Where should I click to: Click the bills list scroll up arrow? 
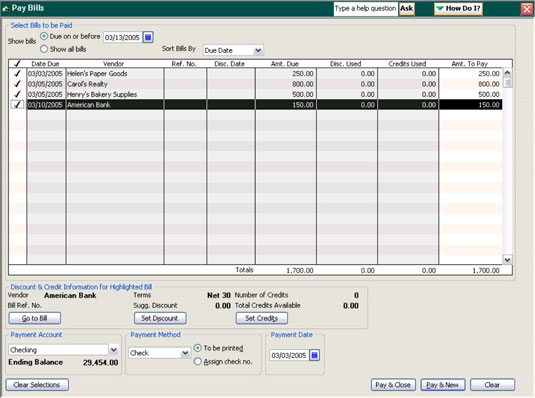click(x=507, y=73)
